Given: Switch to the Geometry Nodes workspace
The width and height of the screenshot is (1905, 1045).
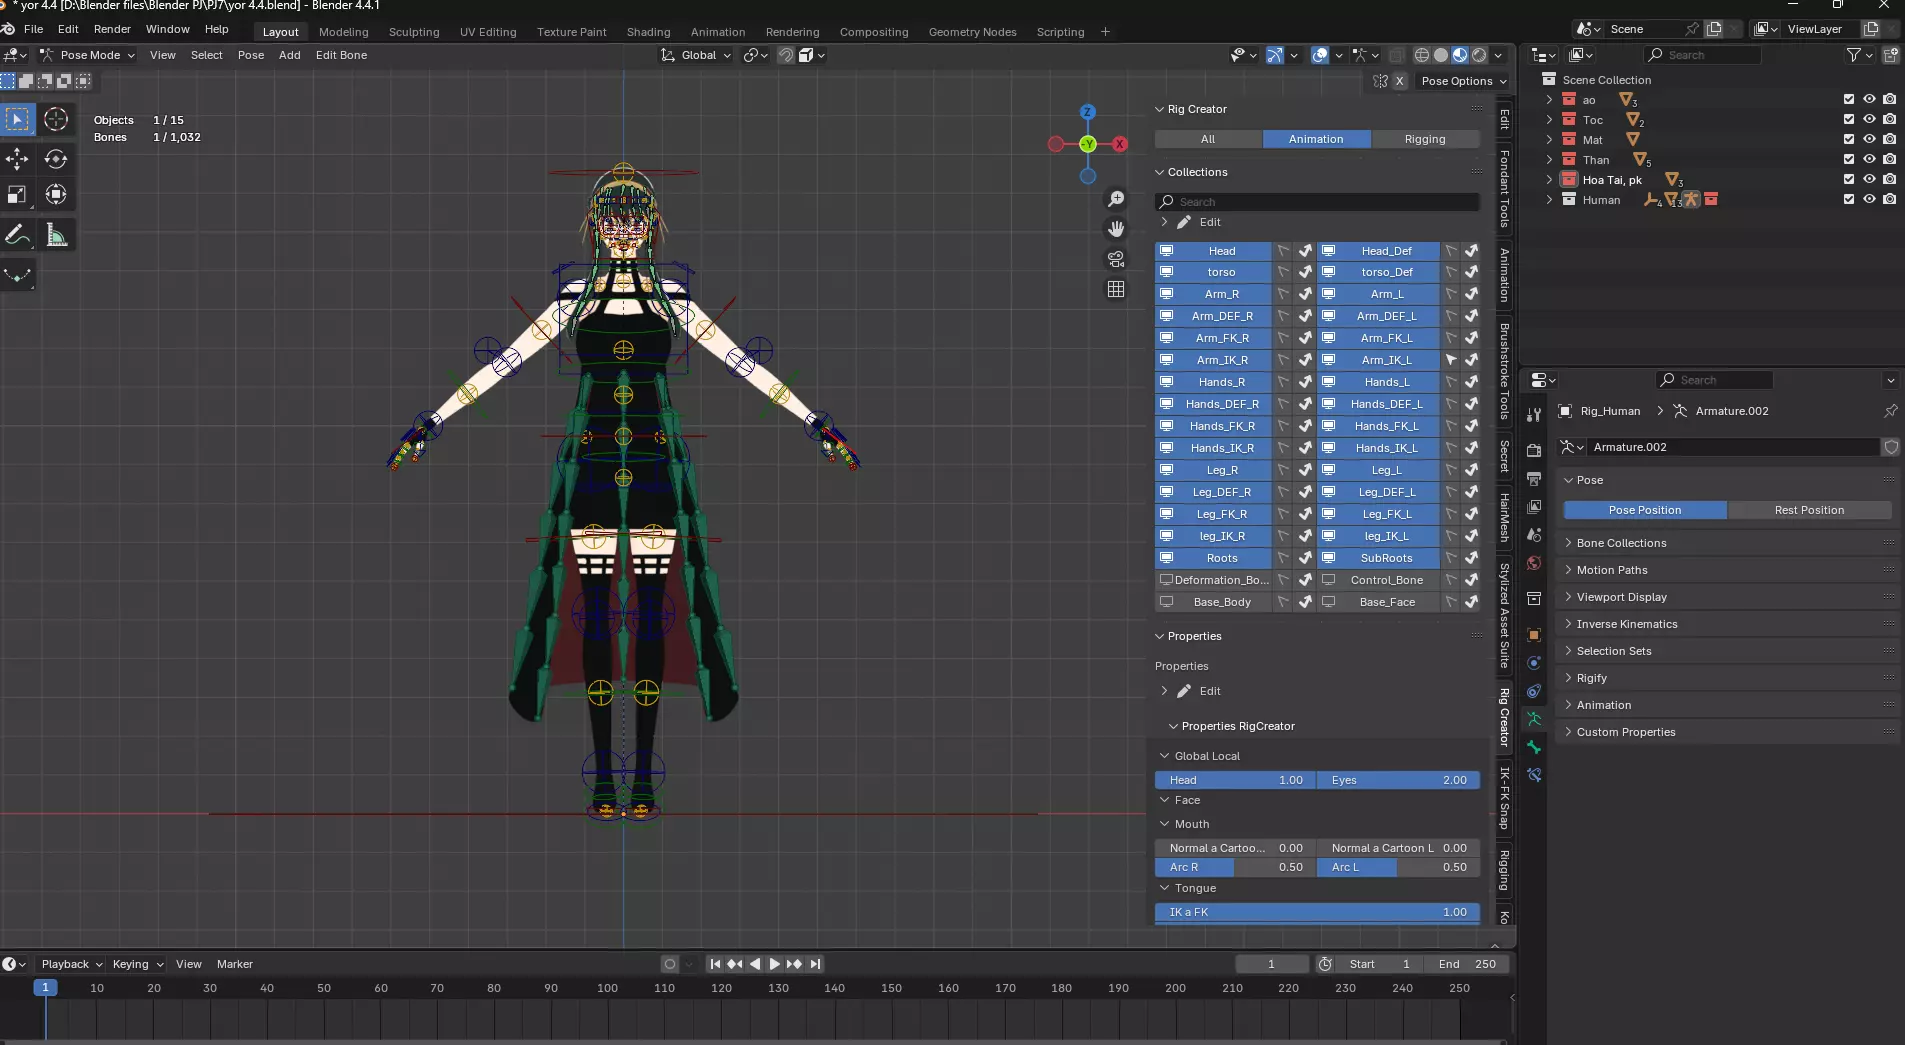Looking at the screenshot, I should 972,32.
